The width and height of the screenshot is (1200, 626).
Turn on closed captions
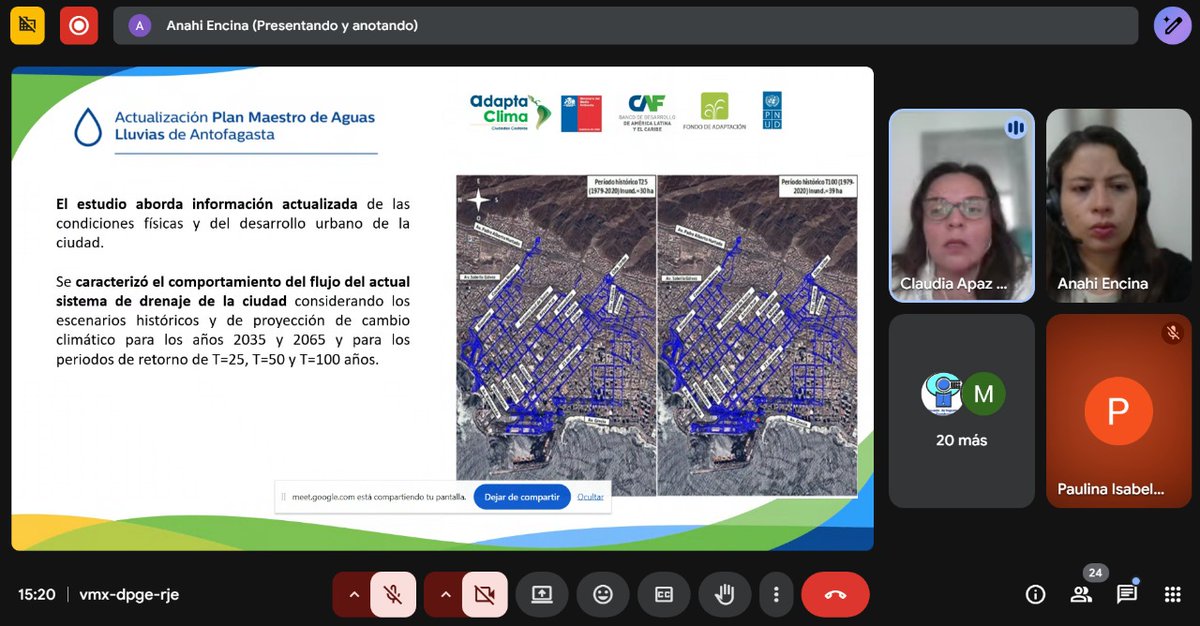pyautogui.click(x=663, y=594)
